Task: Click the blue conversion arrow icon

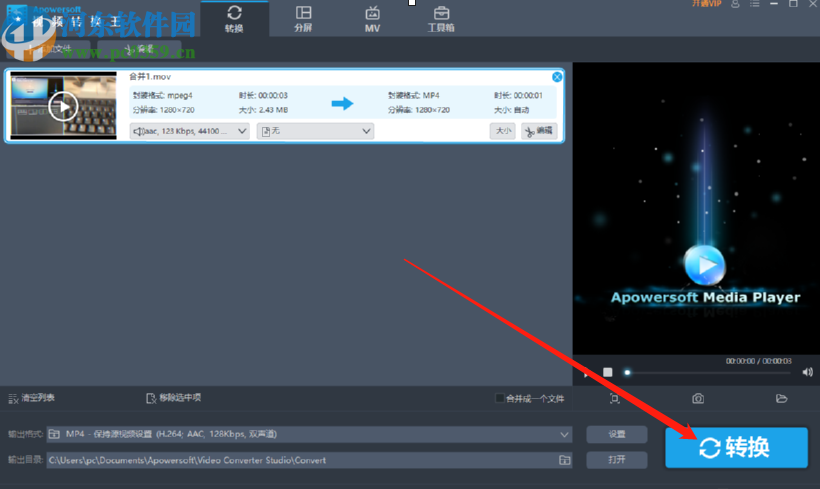Action: [343, 103]
